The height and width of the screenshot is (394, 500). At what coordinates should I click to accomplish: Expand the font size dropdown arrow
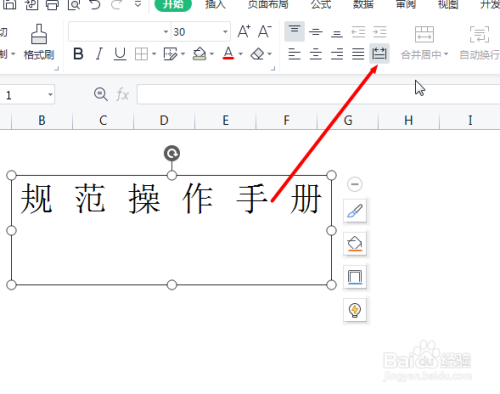(225, 32)
